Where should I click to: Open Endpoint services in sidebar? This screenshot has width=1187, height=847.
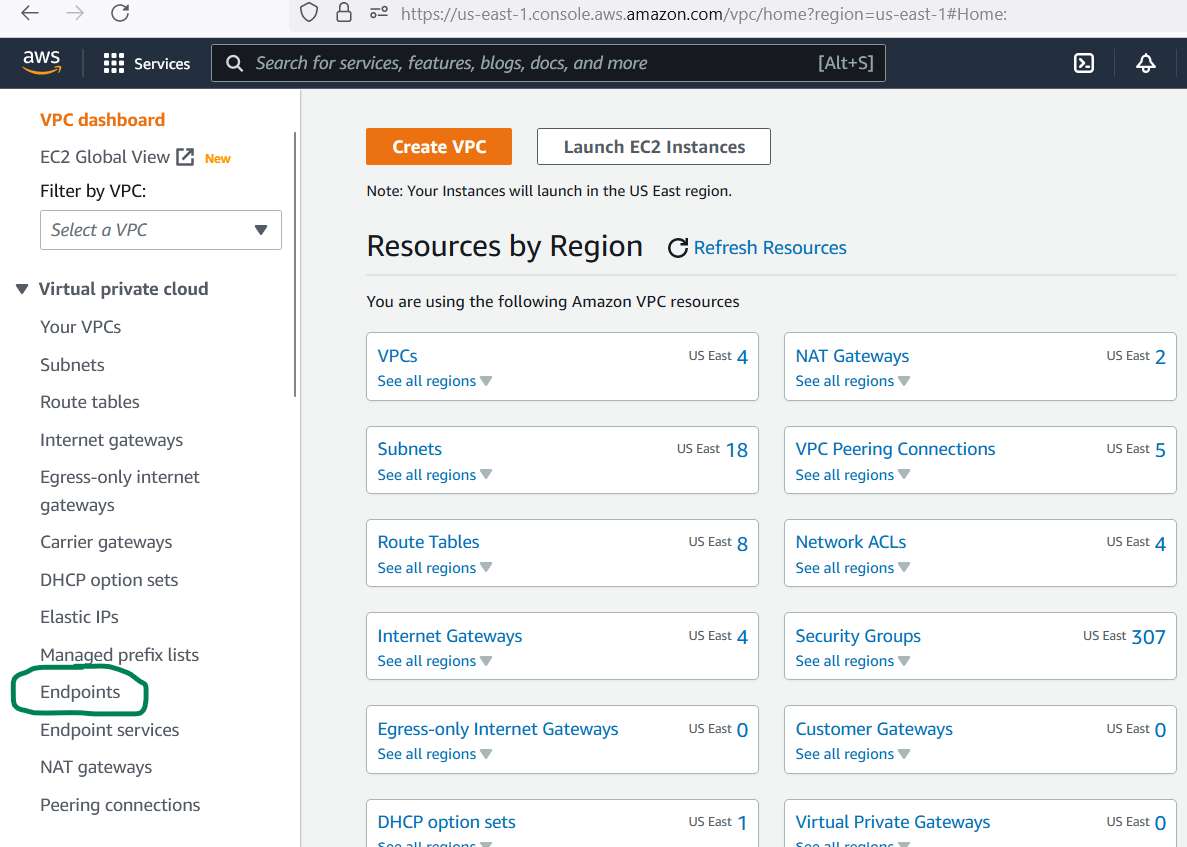coord(109,730)
